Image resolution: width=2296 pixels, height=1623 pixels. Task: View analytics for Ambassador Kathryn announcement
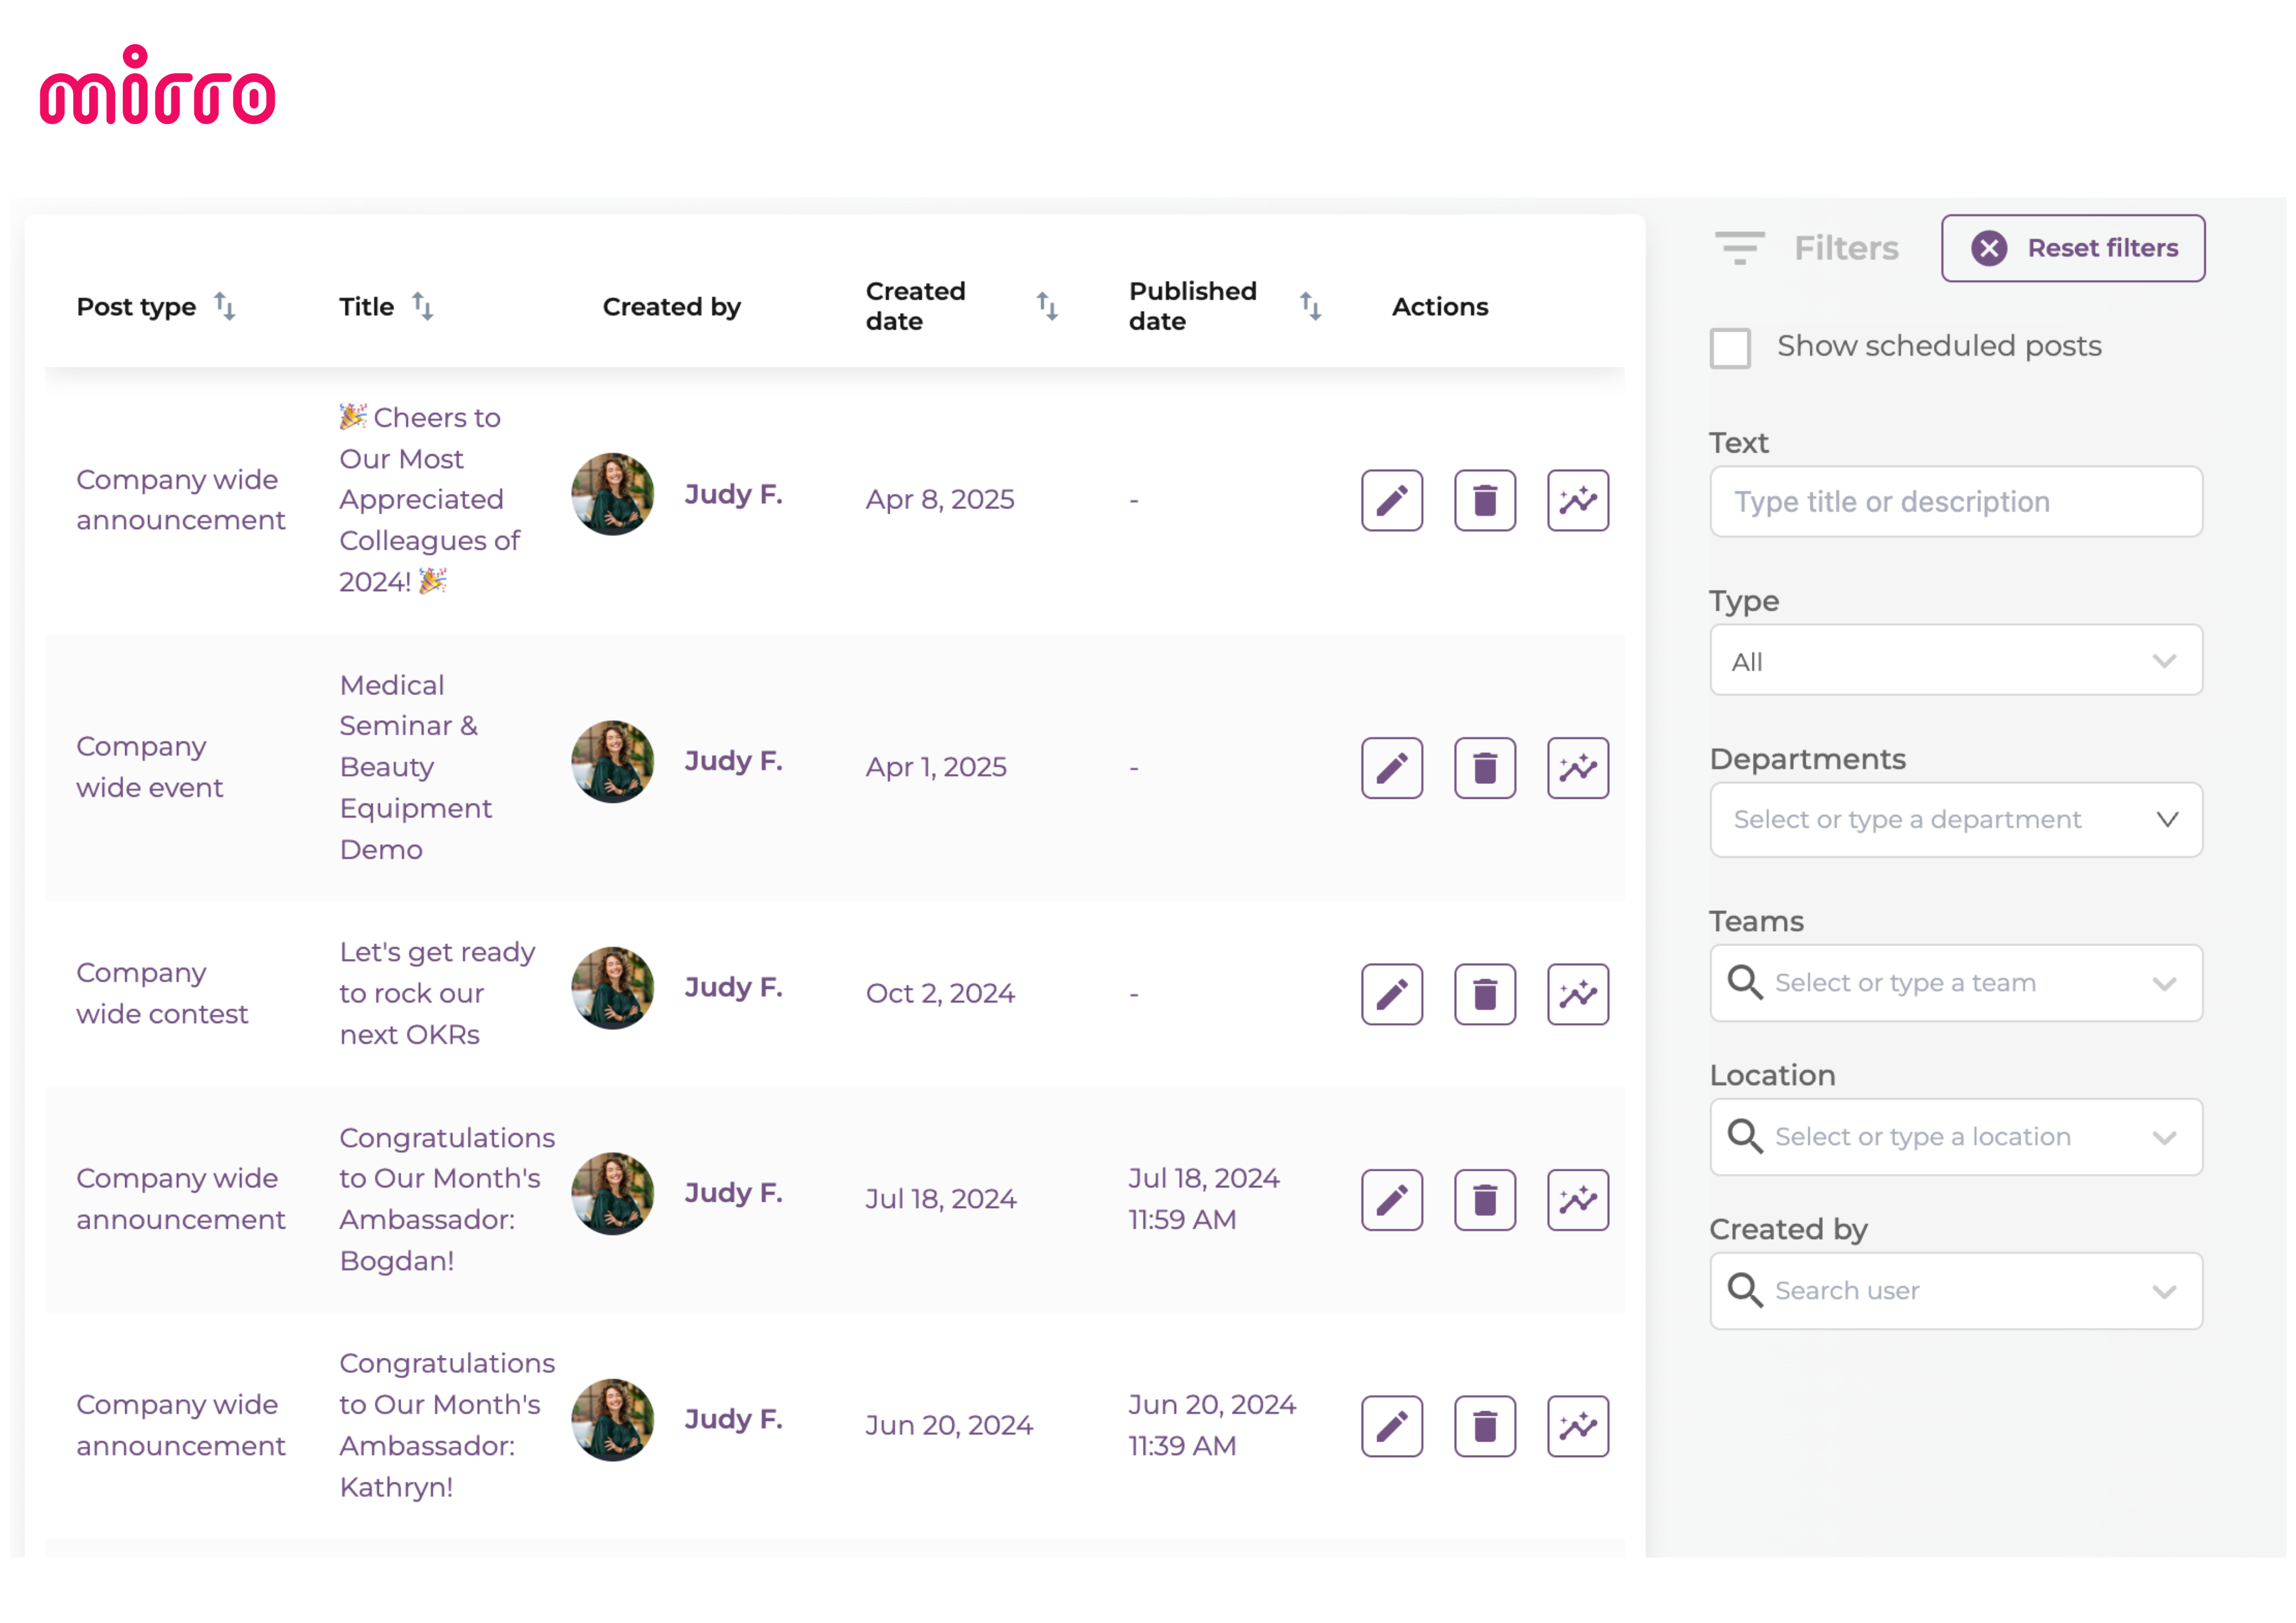(x=1577, y=1426)
